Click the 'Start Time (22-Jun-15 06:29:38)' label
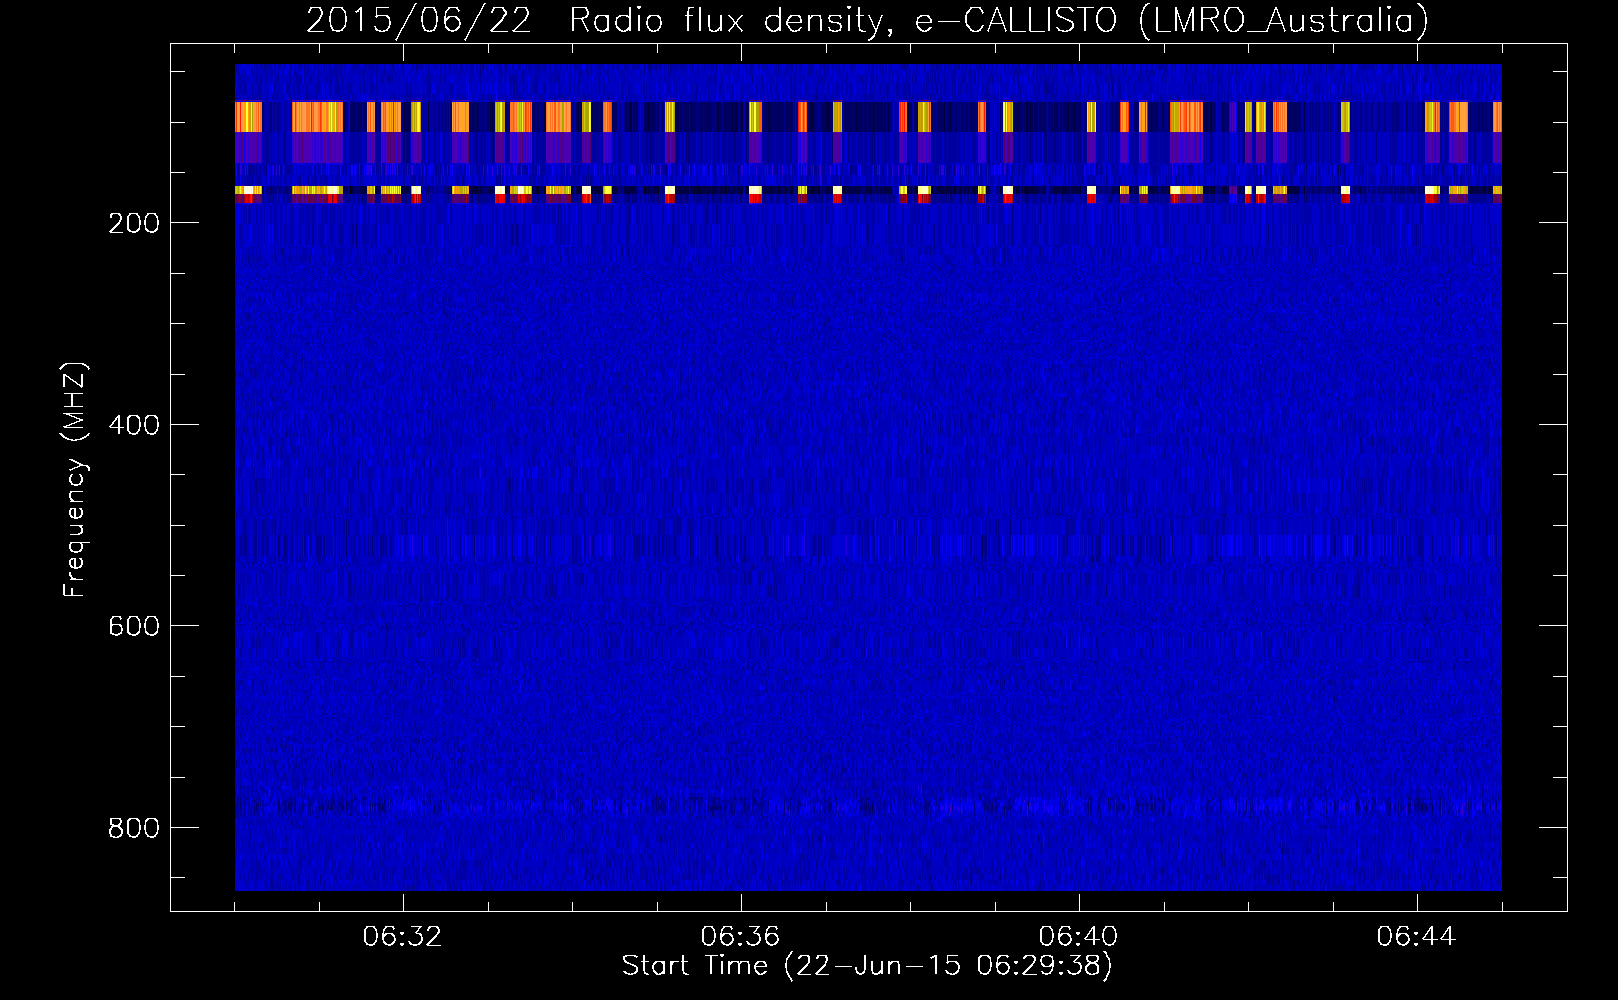Screen dimensions: 1618x1000 coord(867,966)
